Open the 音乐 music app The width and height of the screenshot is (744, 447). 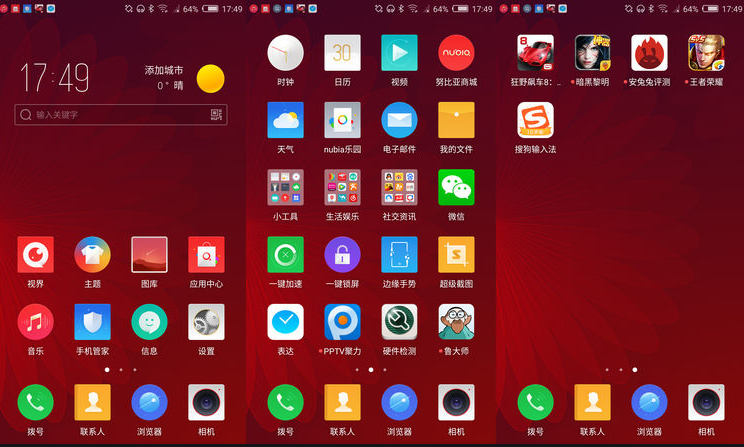[x=36, y=322]
